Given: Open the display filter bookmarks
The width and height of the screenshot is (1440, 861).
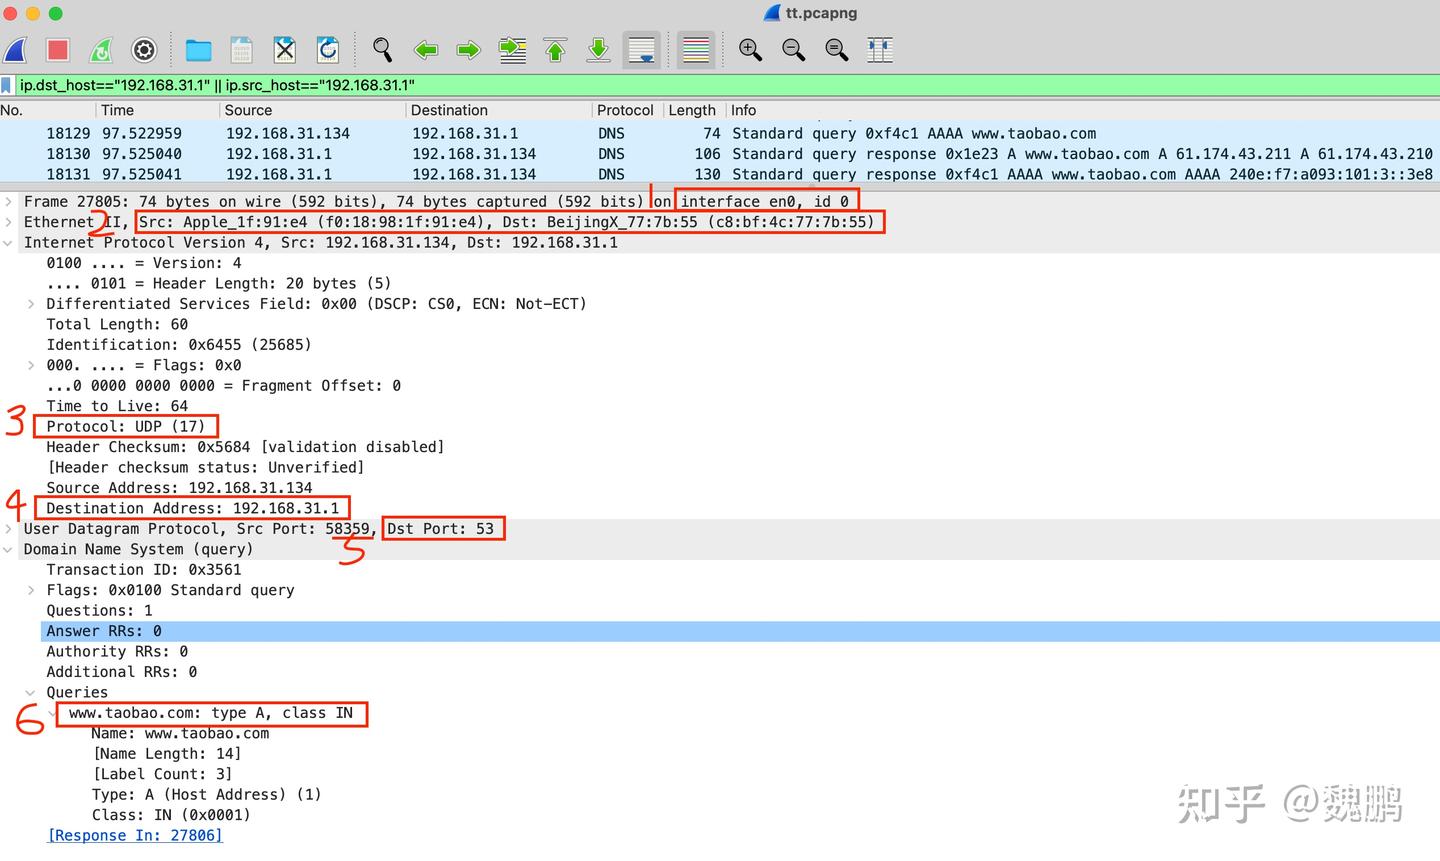Looking at the screenshot, I should (8, 85).
